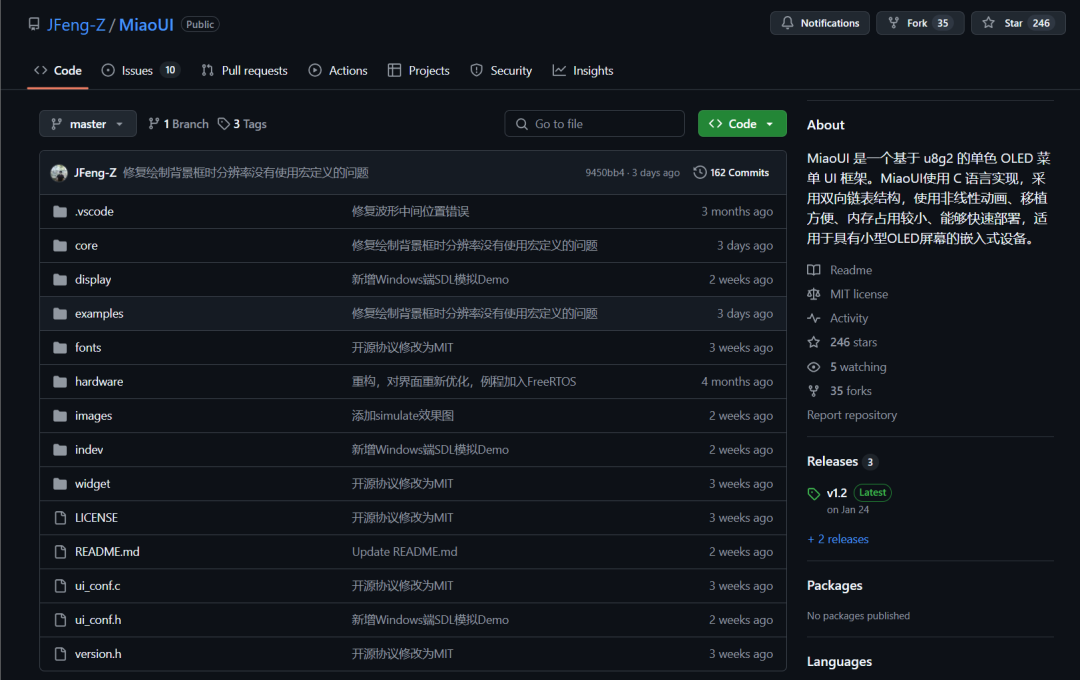Open the examples folder
The image size is (1080, 680).
tap(99, 313)
